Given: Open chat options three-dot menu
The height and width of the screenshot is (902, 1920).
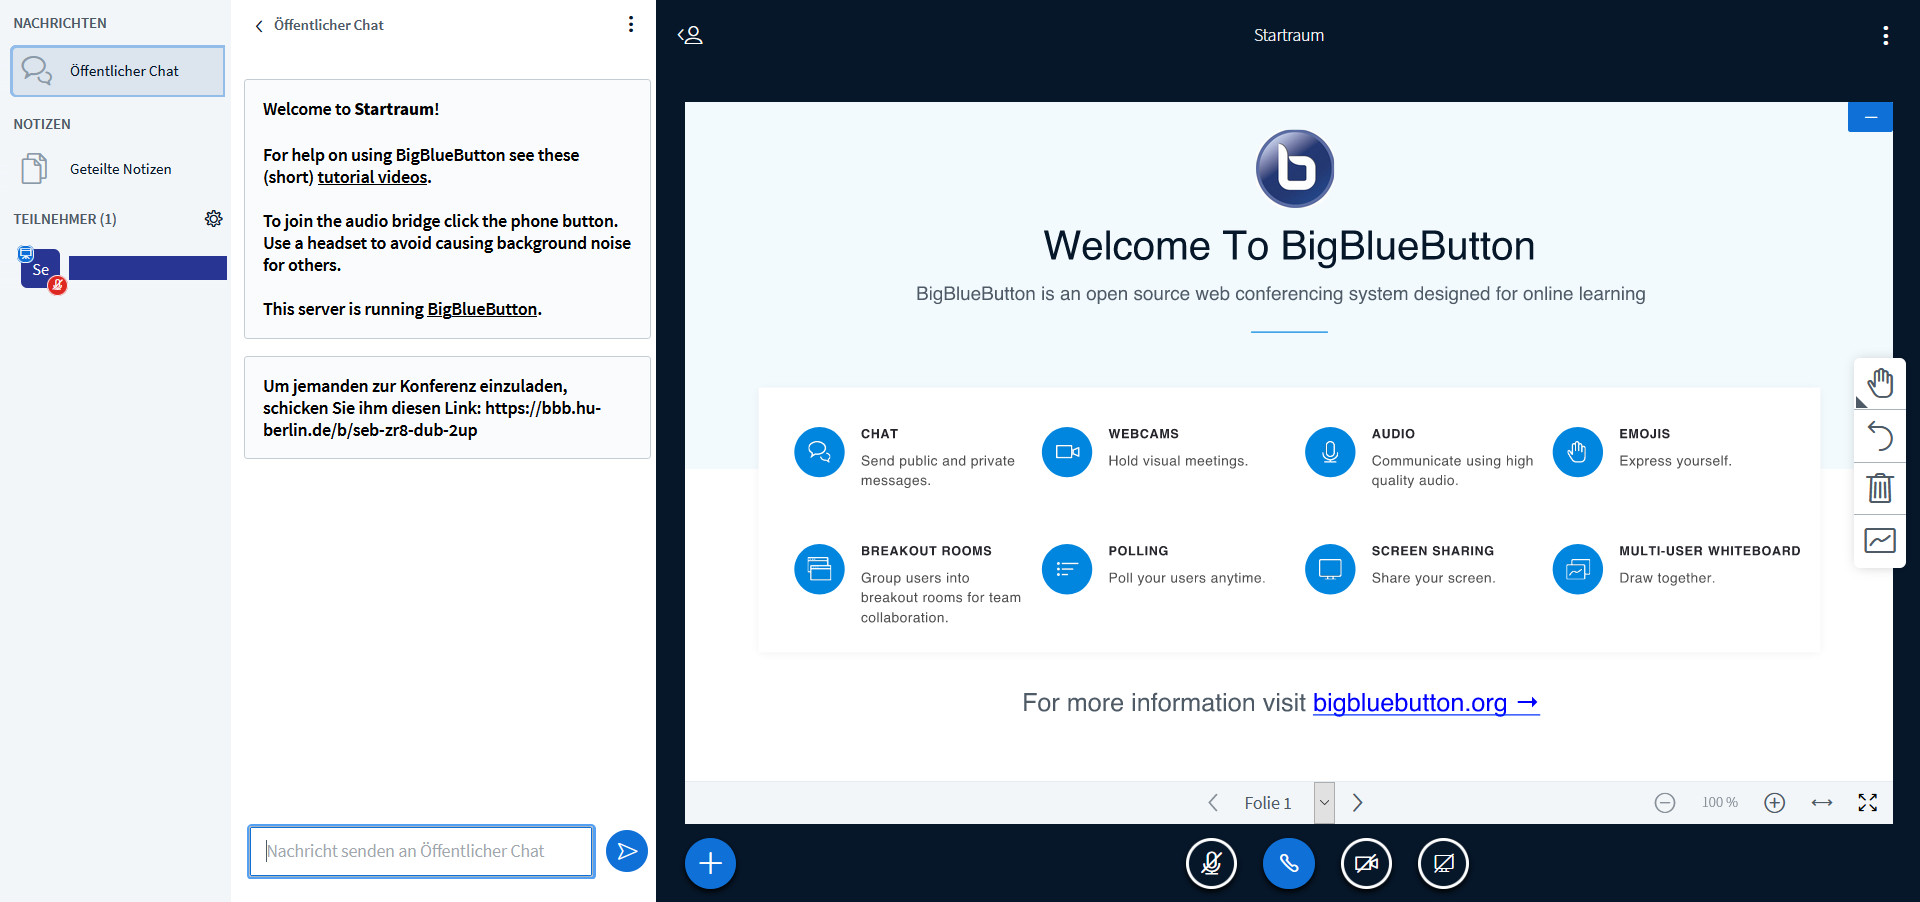Looking at the screenshot, I should pos(630,24).
